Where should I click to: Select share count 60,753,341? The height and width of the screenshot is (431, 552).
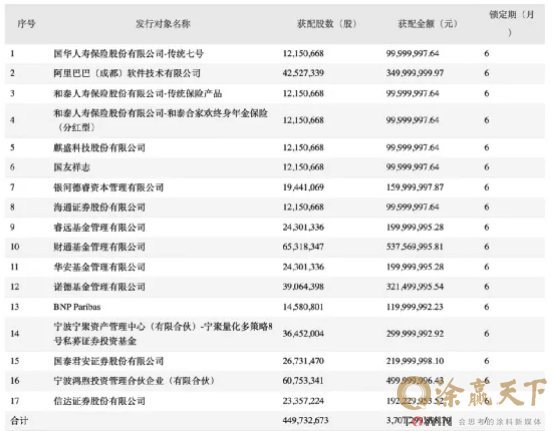[x=303, y=381]
